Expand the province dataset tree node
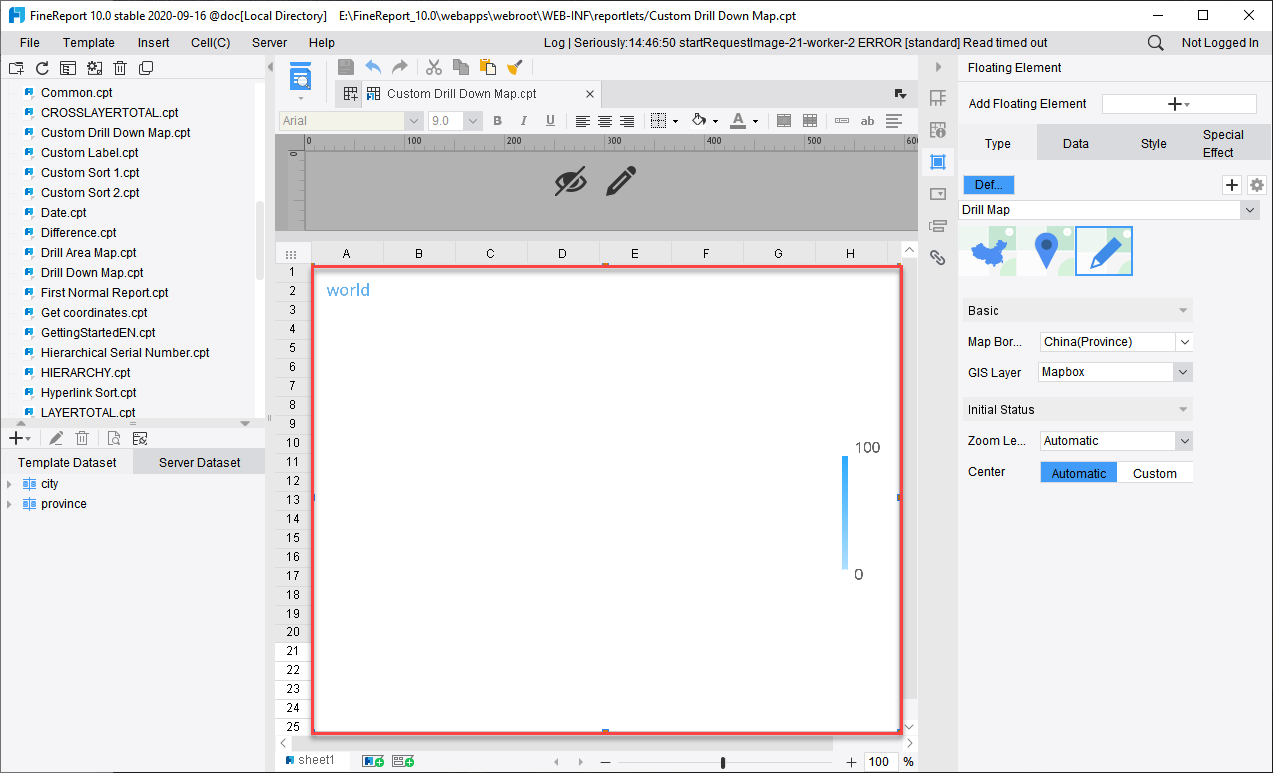This screenshot has width=1273, height=773. pos(9,504)
